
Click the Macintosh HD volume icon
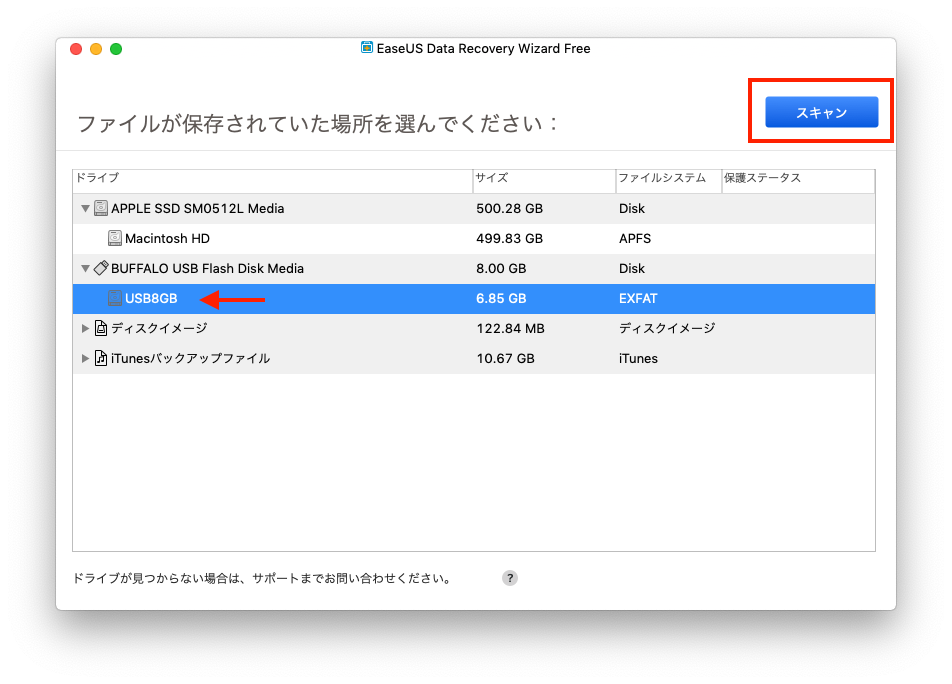(115, 239)
